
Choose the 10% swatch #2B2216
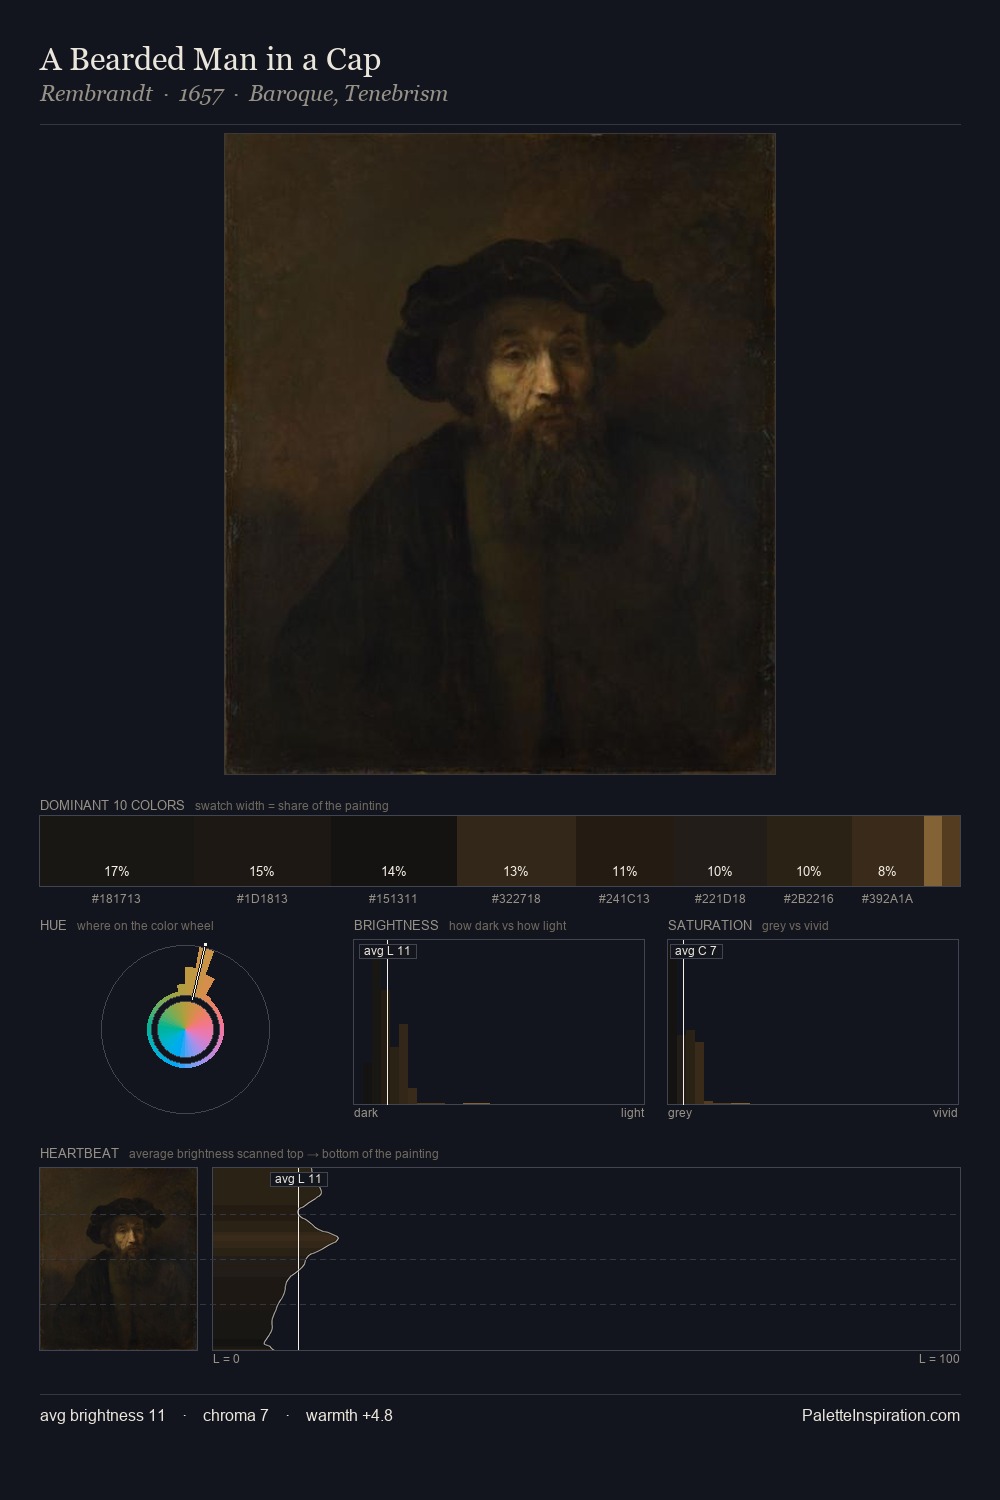point(809,851)
